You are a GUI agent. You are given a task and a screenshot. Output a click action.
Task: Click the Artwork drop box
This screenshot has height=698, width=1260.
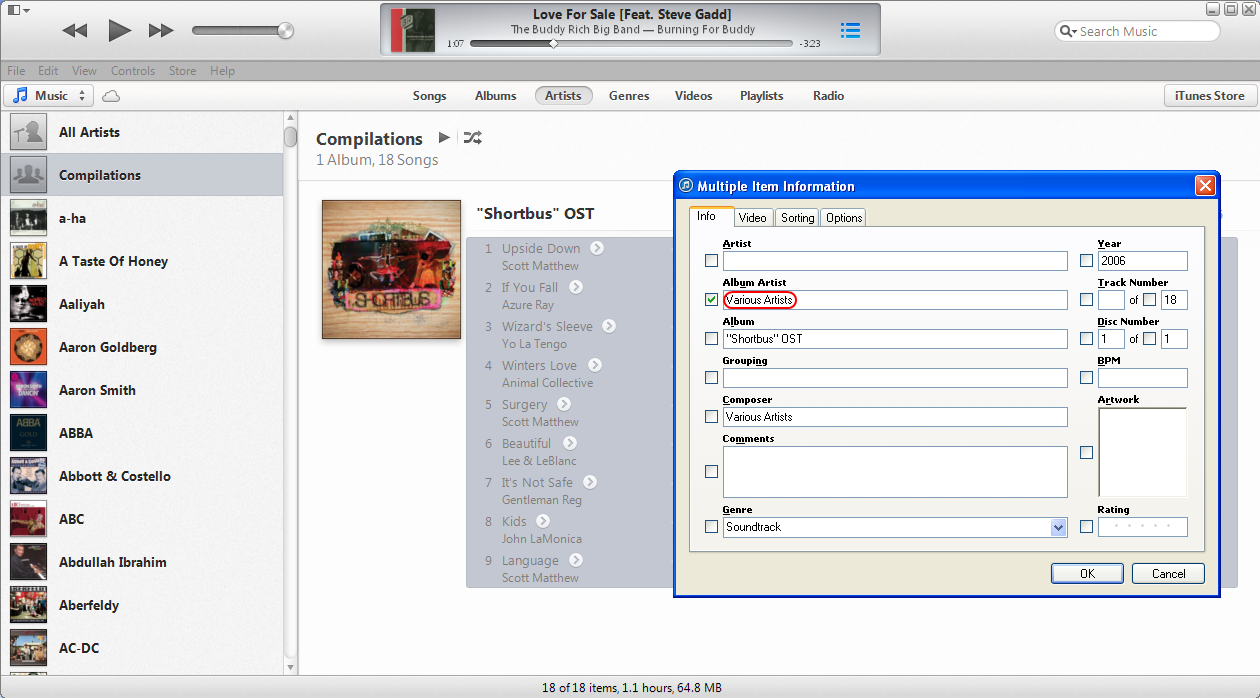(x=1143, y=452)
